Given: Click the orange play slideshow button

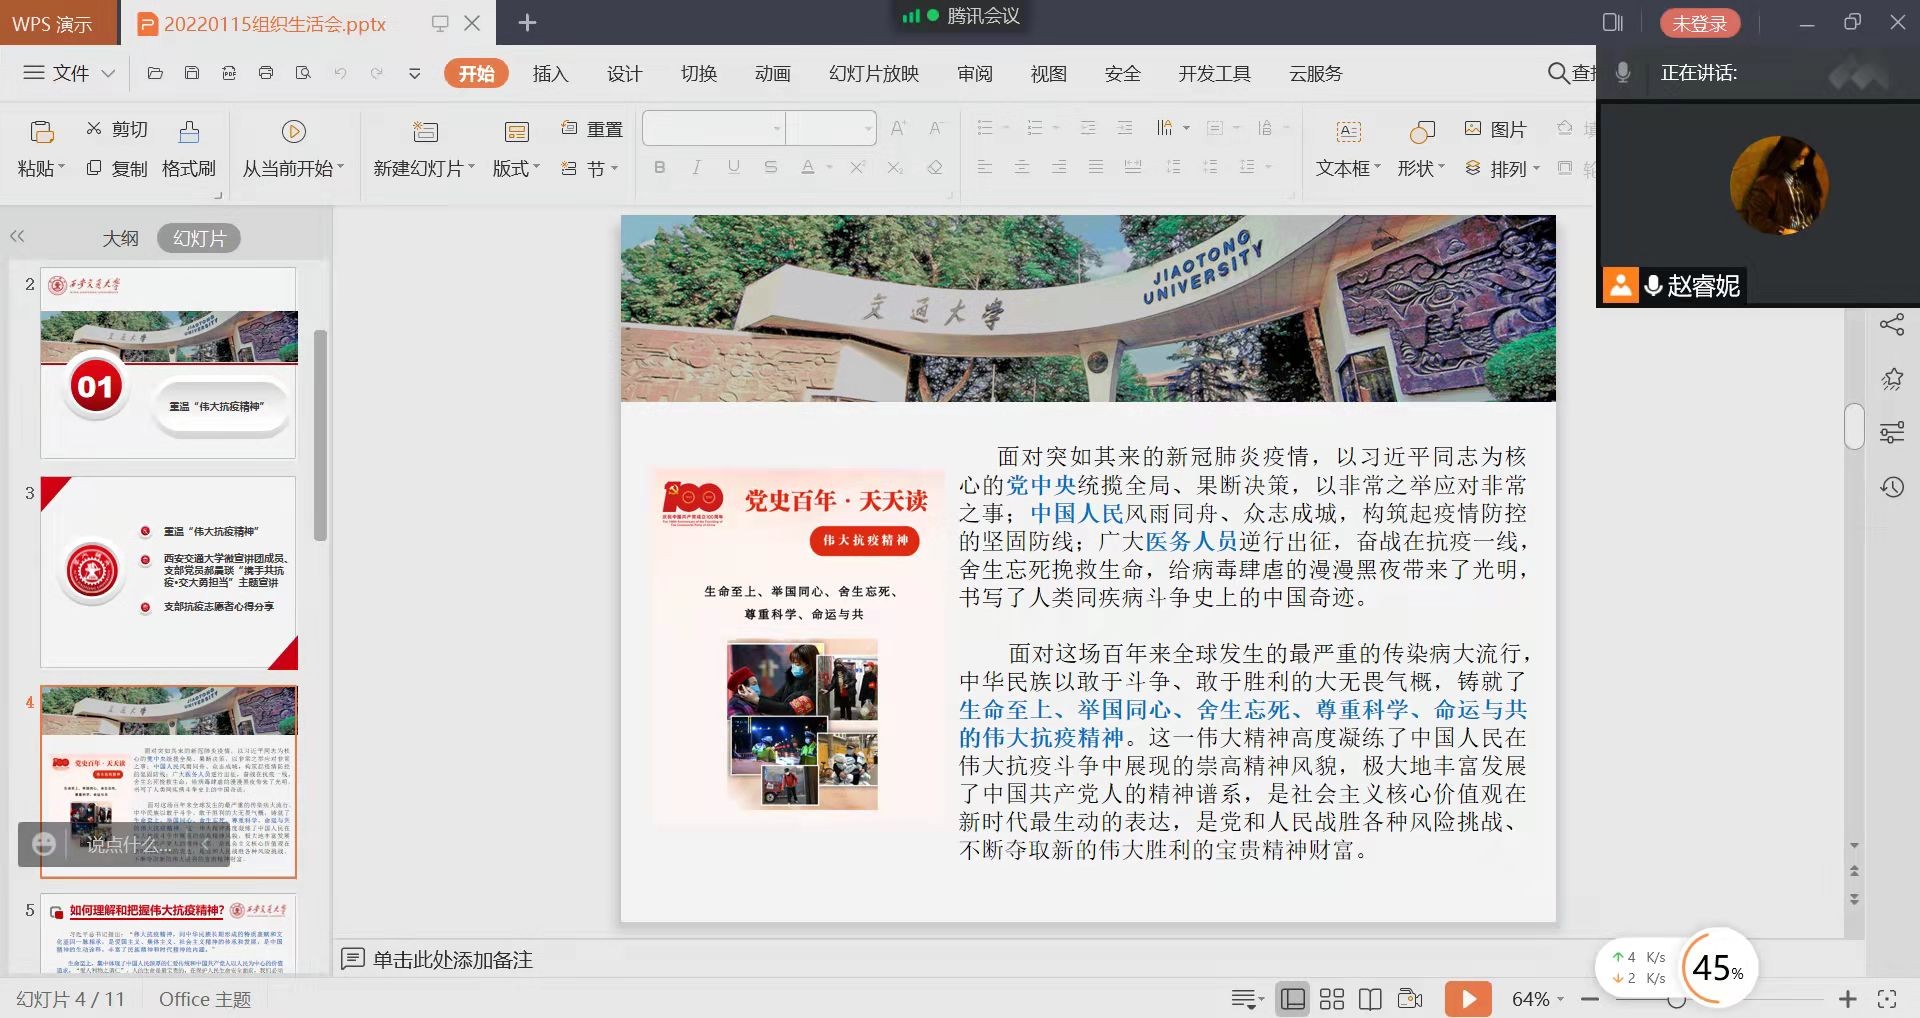Looking at the screenshot, I should pyautogui.click(x=1467, y=999).
